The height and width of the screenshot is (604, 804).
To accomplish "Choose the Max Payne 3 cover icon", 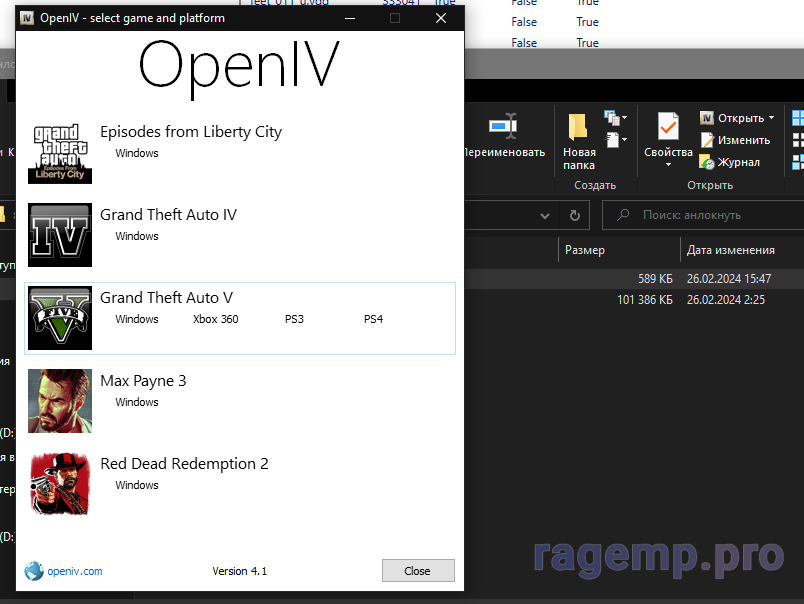I will (60, 401).
